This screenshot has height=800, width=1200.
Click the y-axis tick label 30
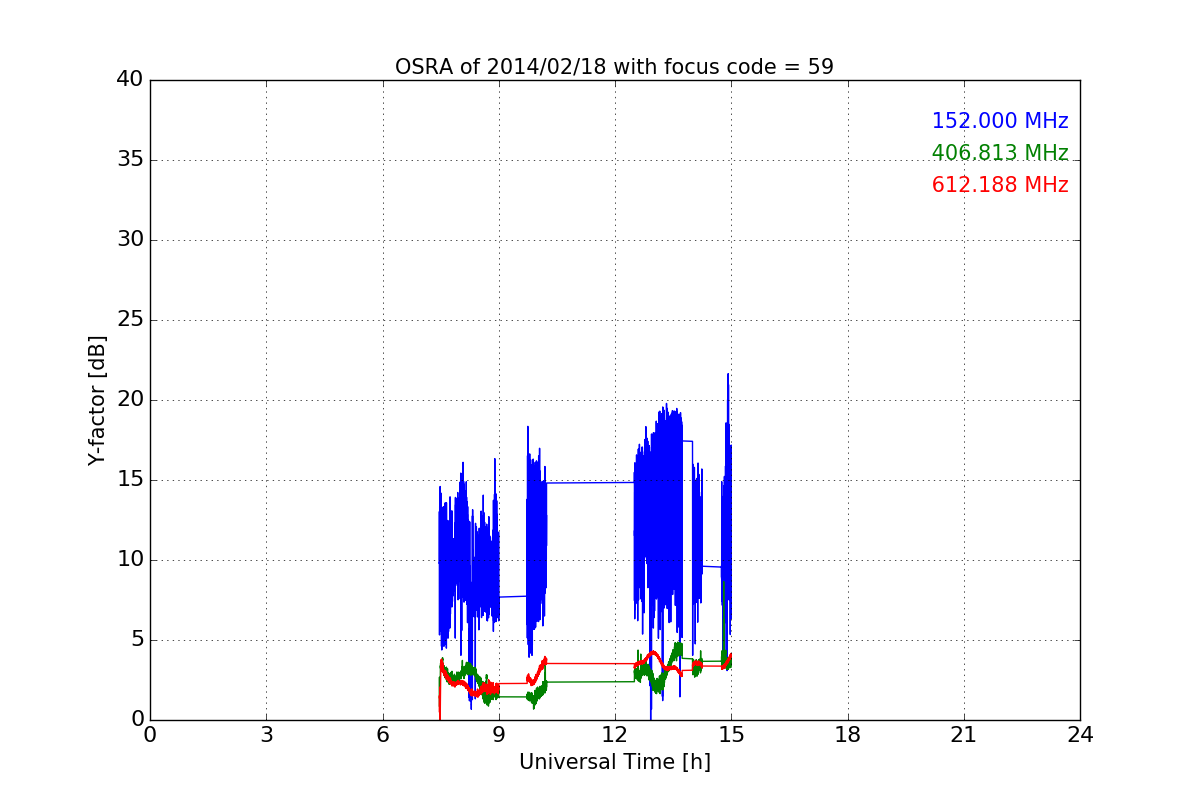pyautogui.click(x=130, y=240)
